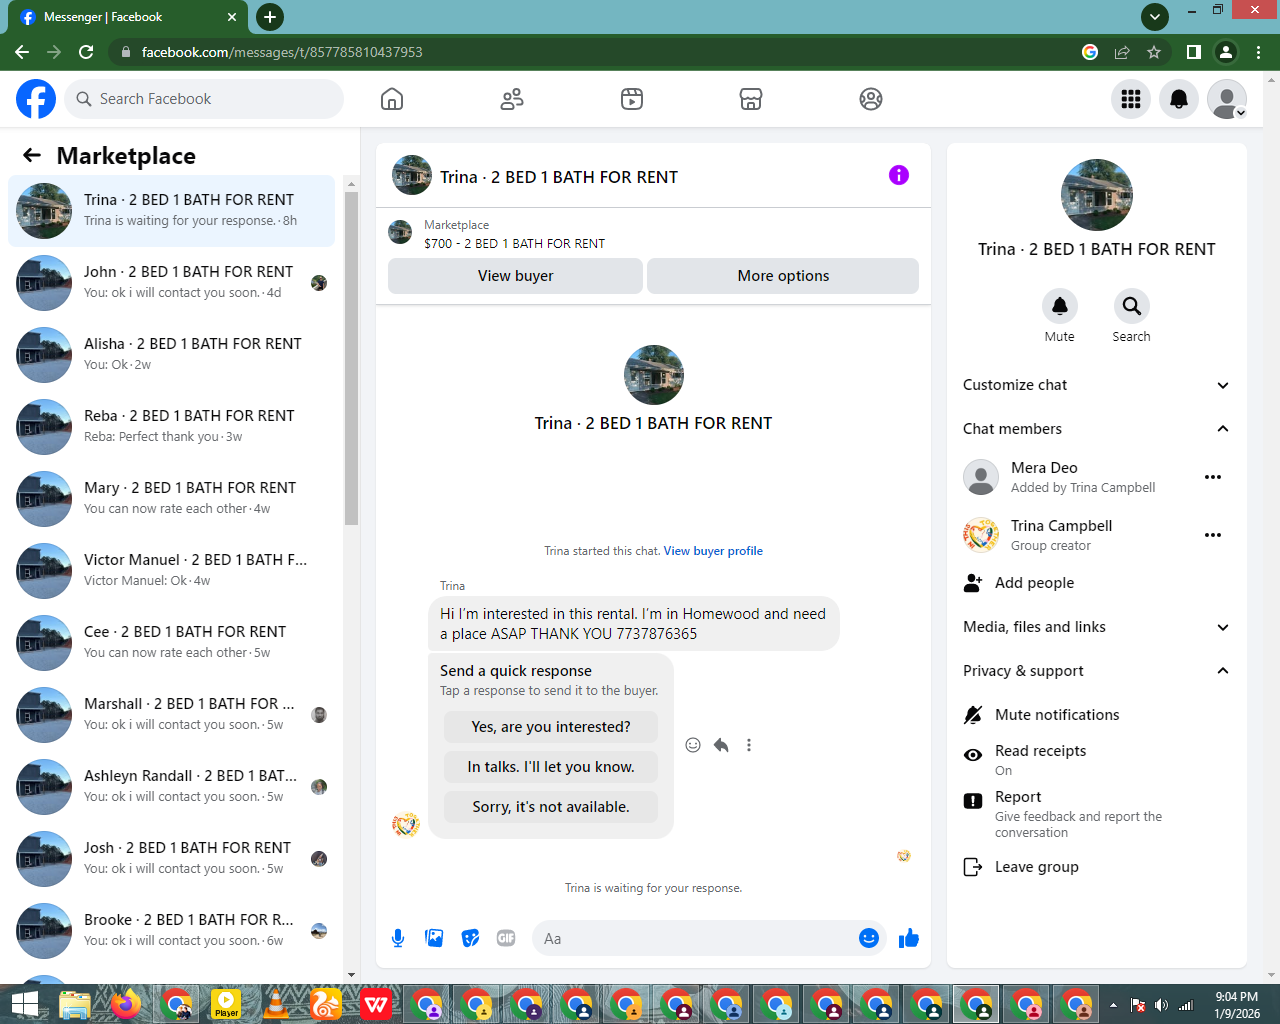Open the Groups icon in top nav

871,99
